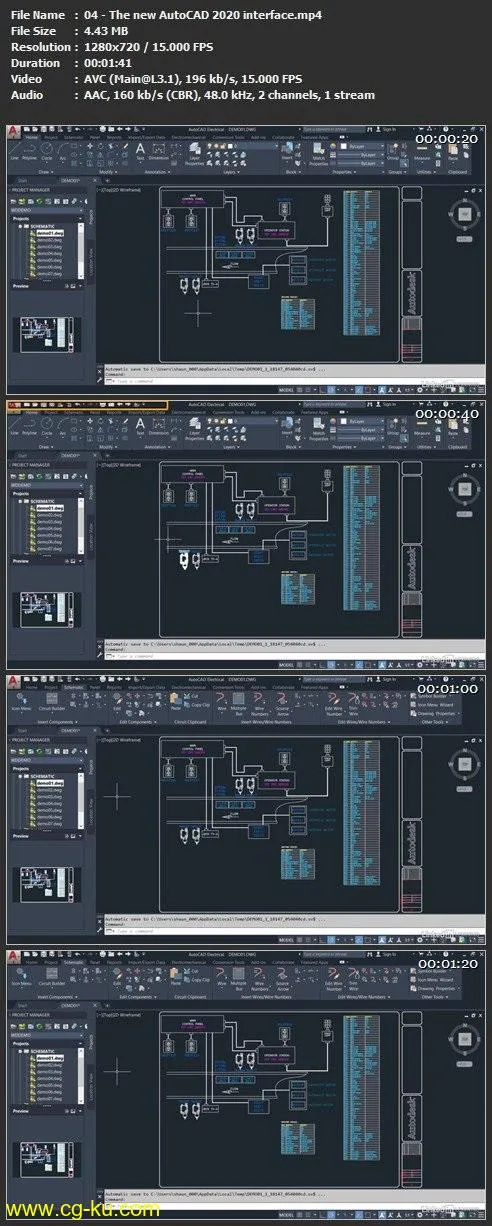Click the Projects side tab in the 00:01:00 frame

[x=91, y=766]
